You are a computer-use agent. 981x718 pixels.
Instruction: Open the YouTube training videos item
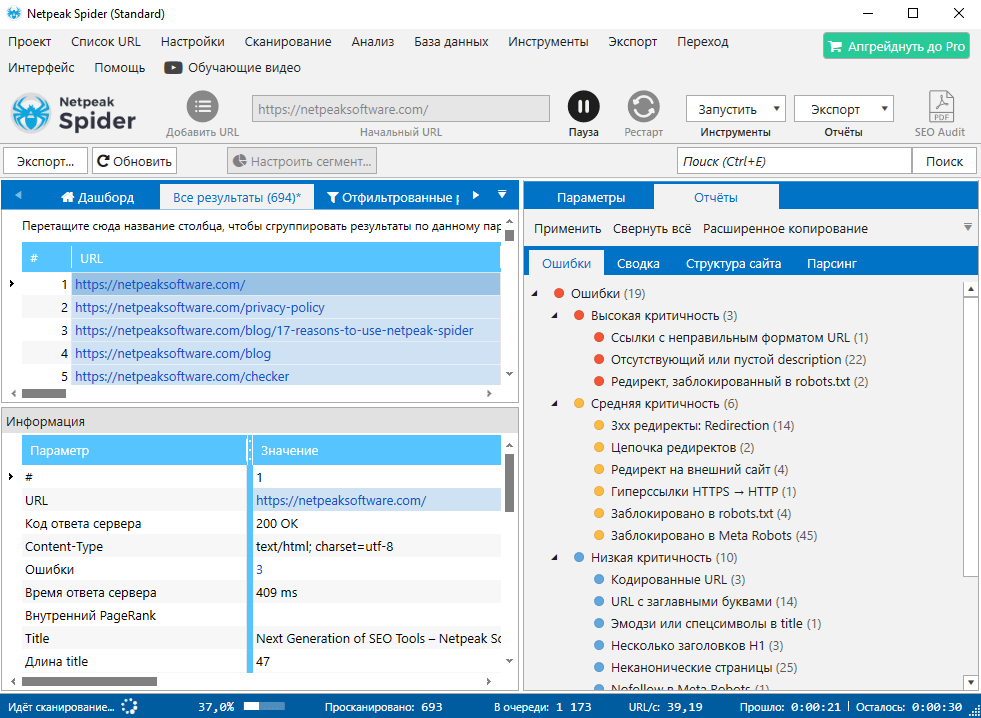point(232,68)
